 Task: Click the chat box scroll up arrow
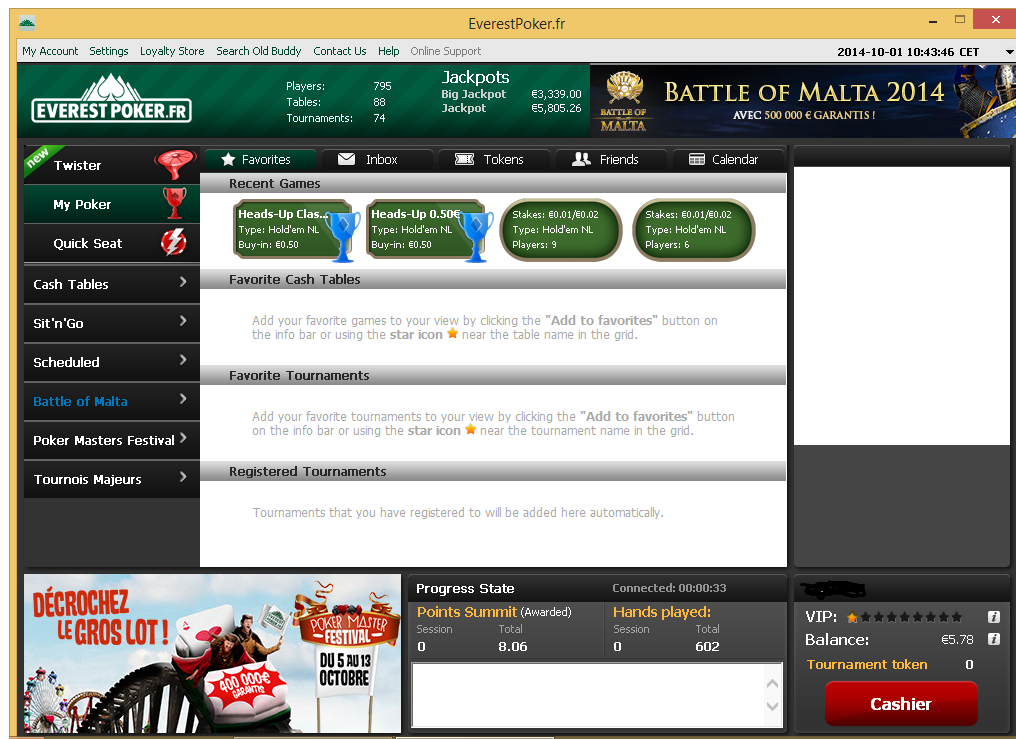tap(772, 684)
